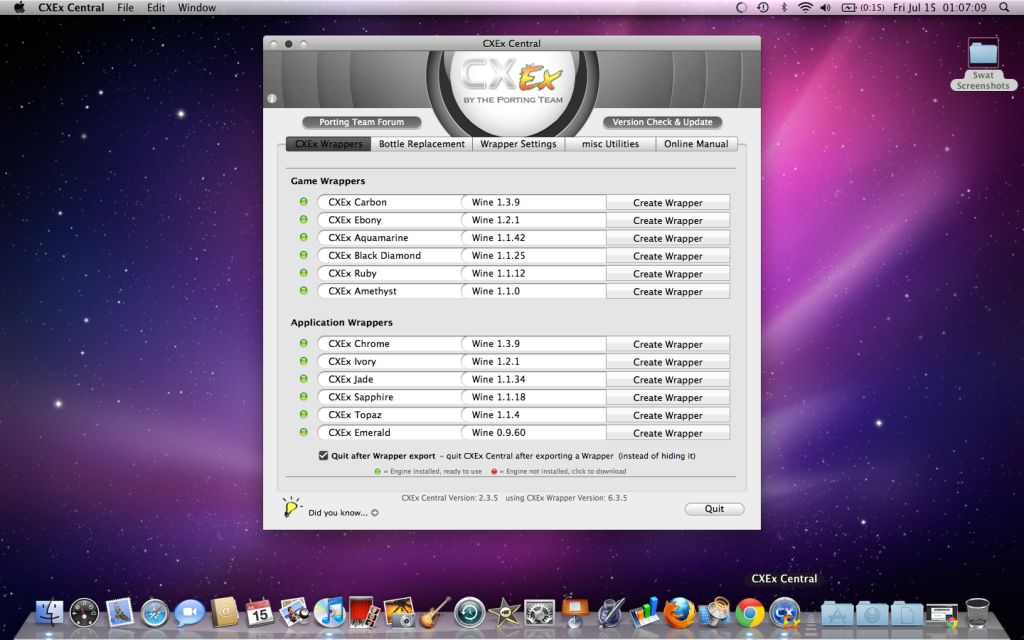This screenshot has width=1024, height=640.
Task: Open the Window menu
Action: (x=197, y=8)
